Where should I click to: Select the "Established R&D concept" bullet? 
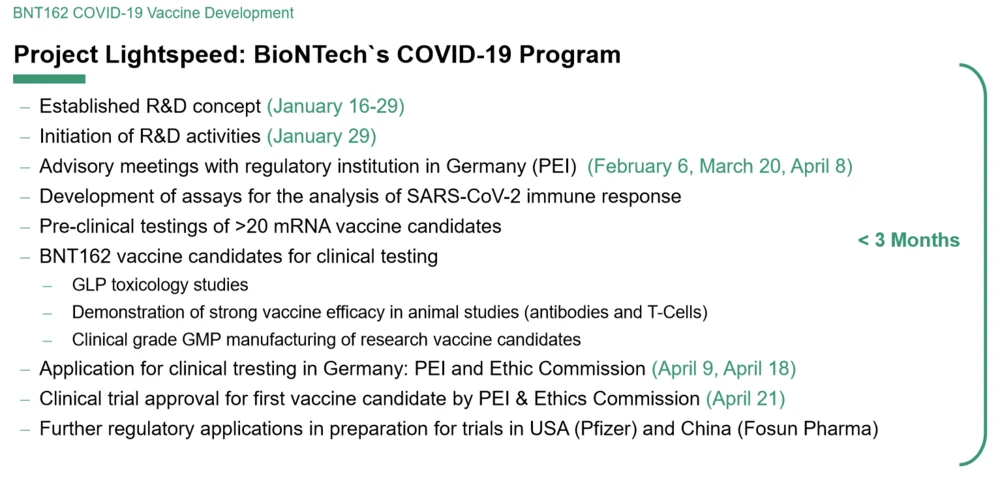pyautogui.click(x=150, y=106)
